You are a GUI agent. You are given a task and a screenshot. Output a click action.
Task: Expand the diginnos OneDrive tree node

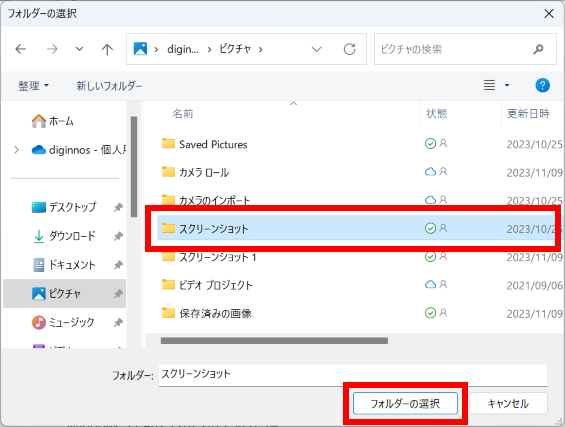click(x=17, y=150)
